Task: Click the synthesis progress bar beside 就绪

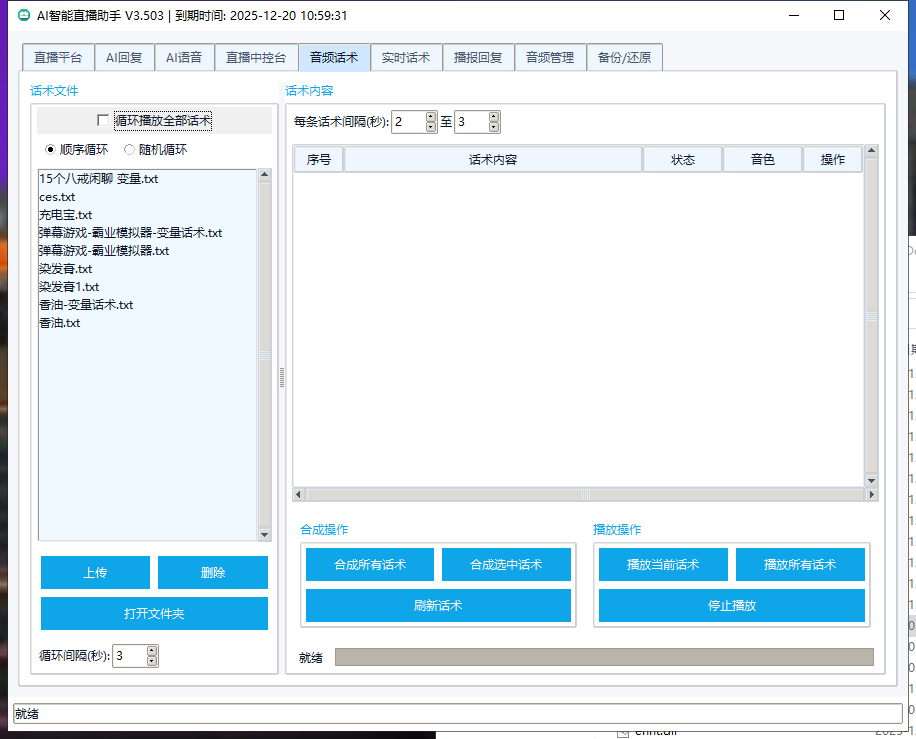Action: [x=604, y=657]
